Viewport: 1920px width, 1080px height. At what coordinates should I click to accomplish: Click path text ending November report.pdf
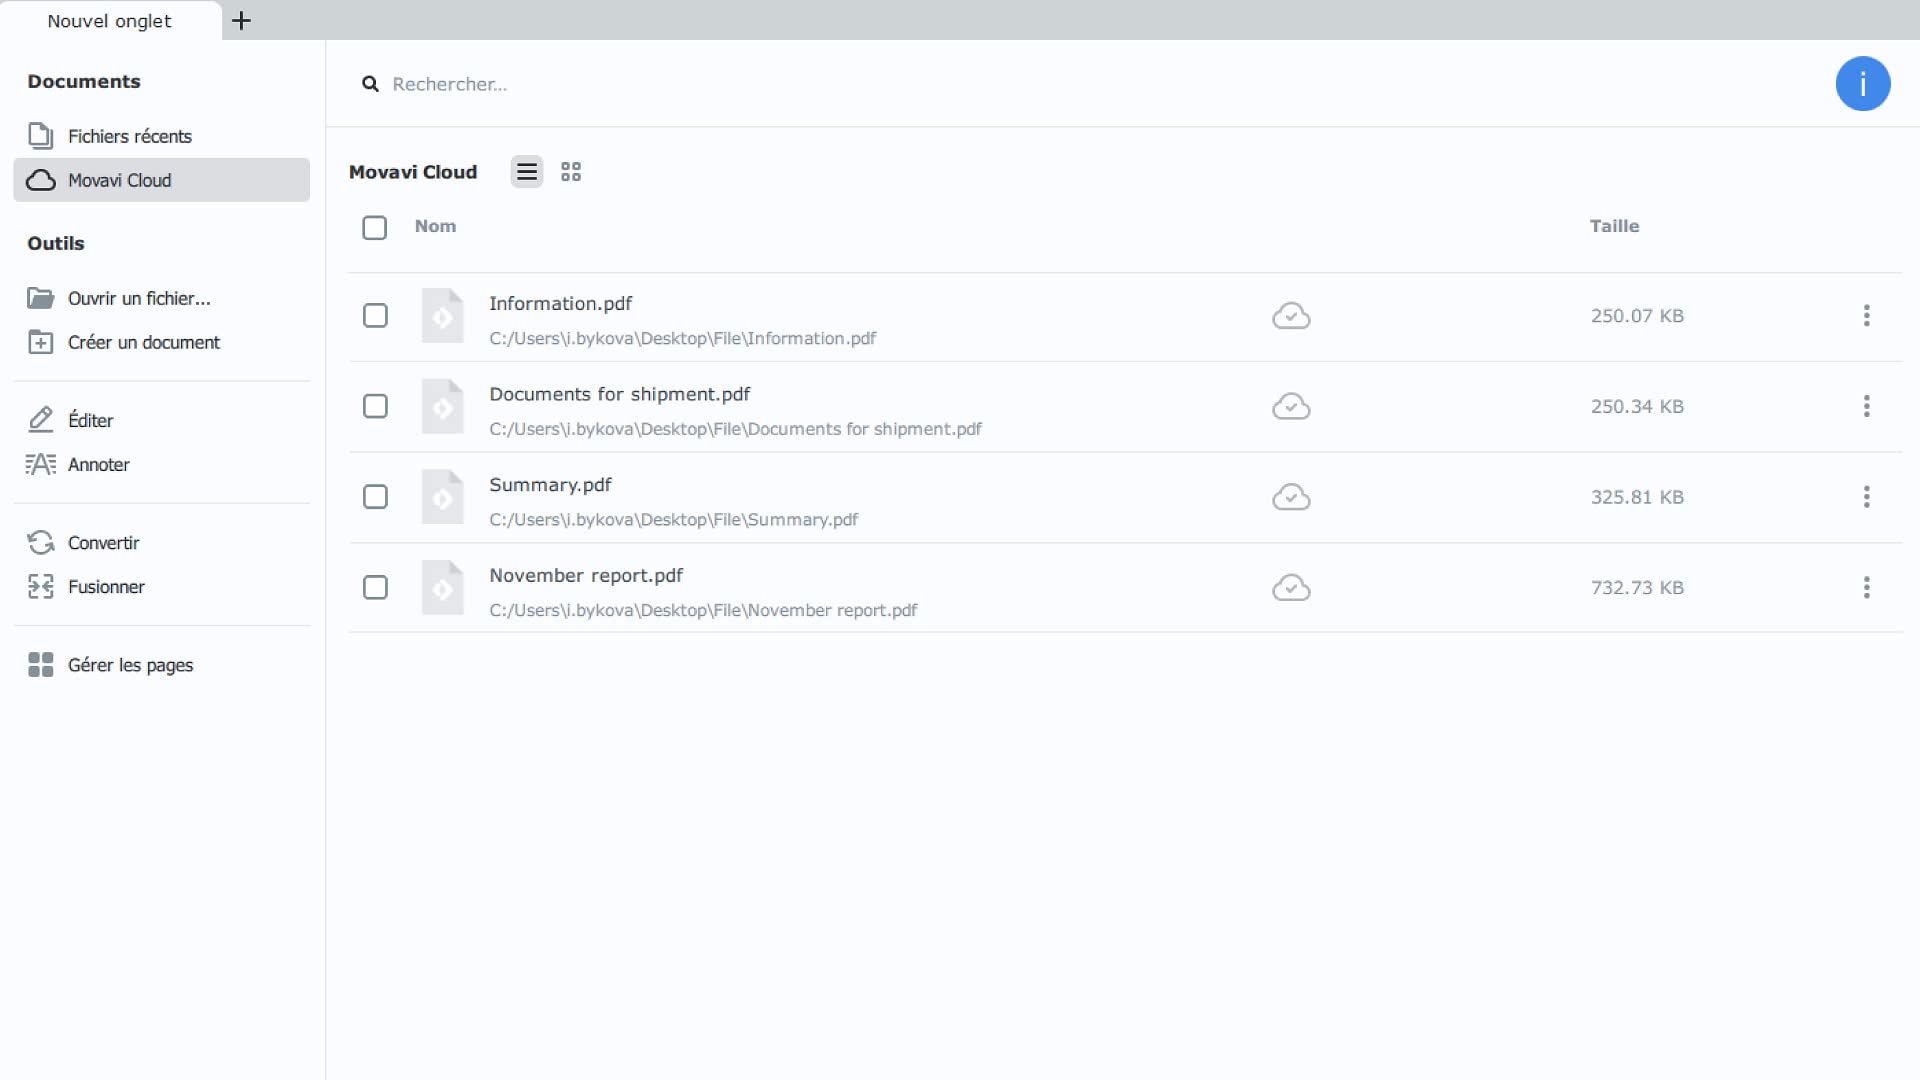(x=703, y=610)
